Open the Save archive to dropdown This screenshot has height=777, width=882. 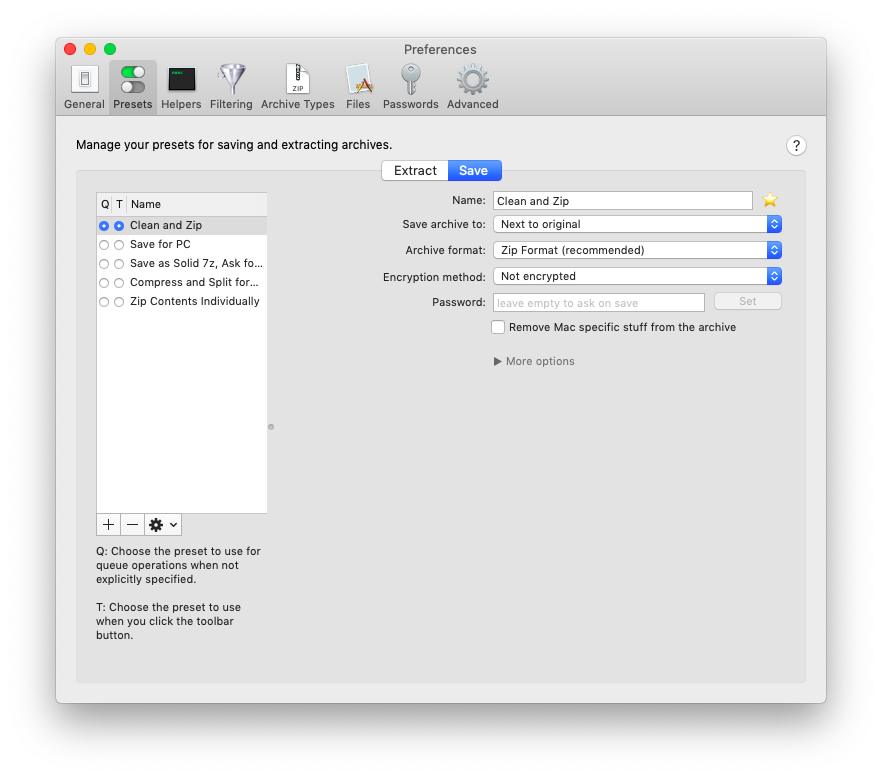(637, 224)
